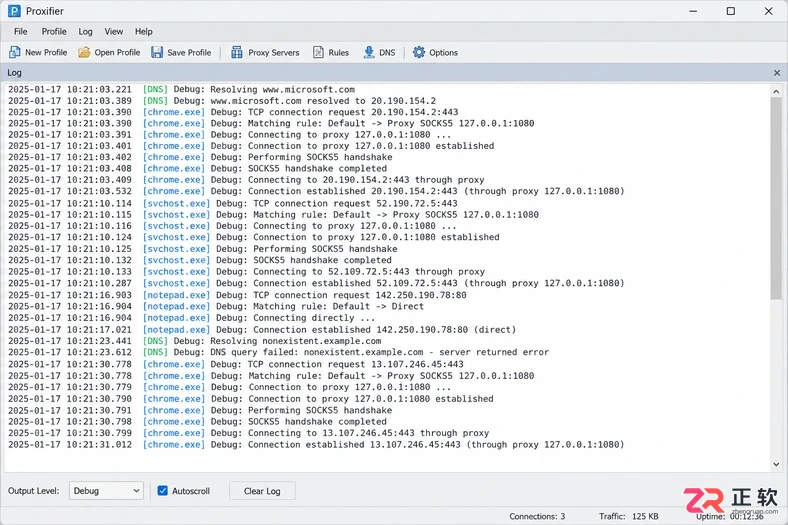The height and width of the screenshot is (525, 788).
Task: Click the log scrollbar down arrow
Action: pos(776,464)
